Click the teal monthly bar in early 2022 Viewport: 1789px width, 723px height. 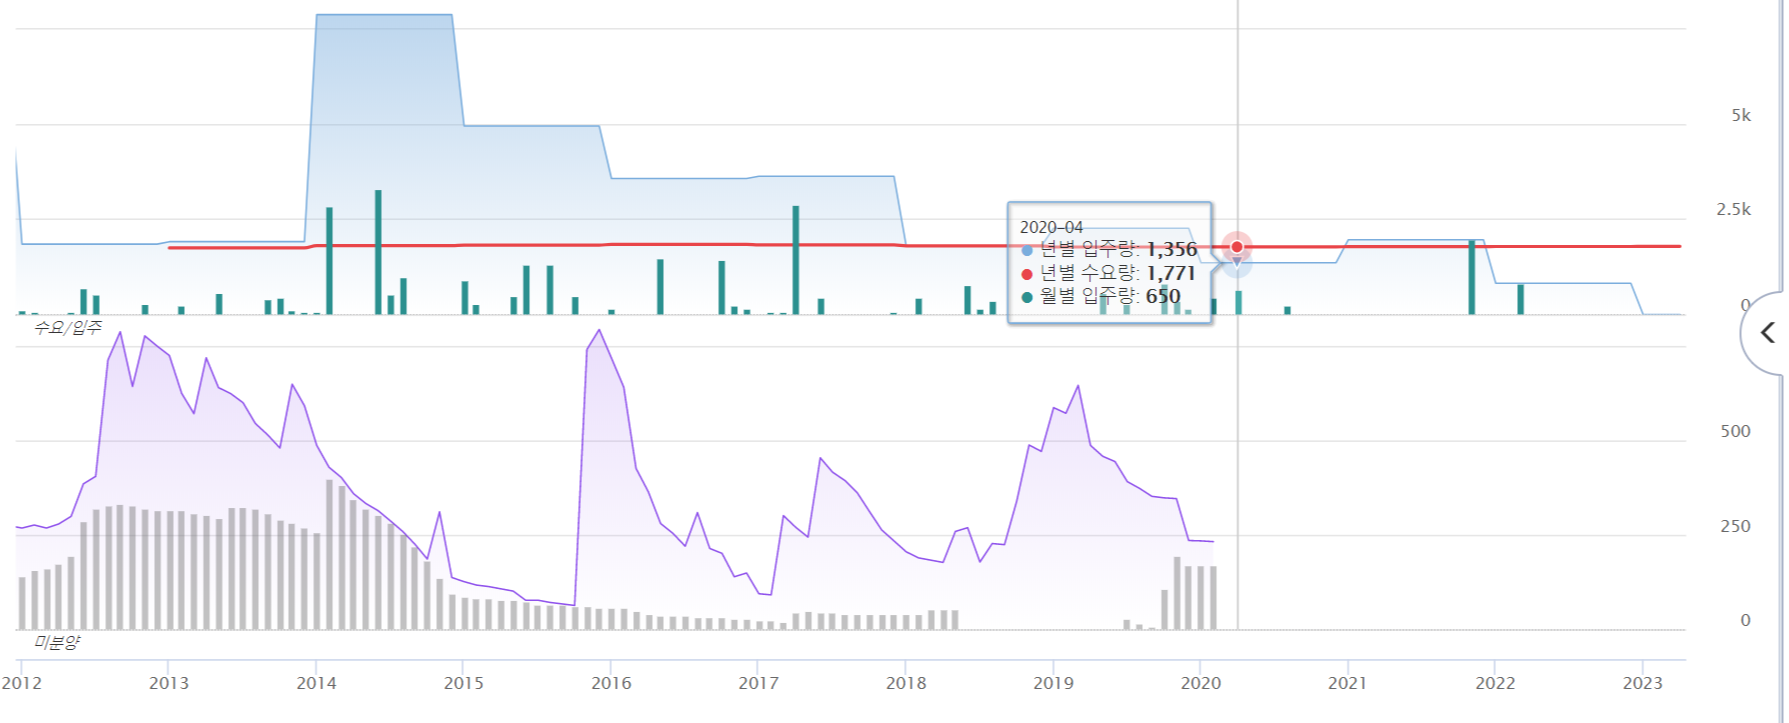point(1520,300)
